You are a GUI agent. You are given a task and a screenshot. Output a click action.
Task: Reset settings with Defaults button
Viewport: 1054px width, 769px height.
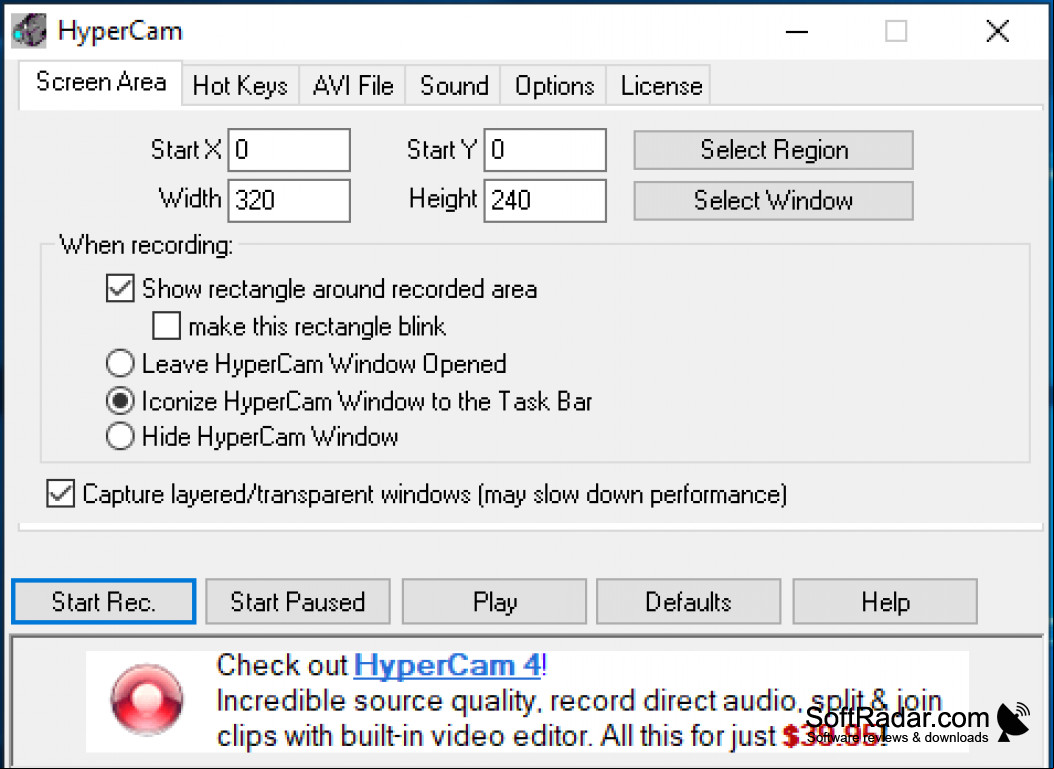(x=688, y=602)
